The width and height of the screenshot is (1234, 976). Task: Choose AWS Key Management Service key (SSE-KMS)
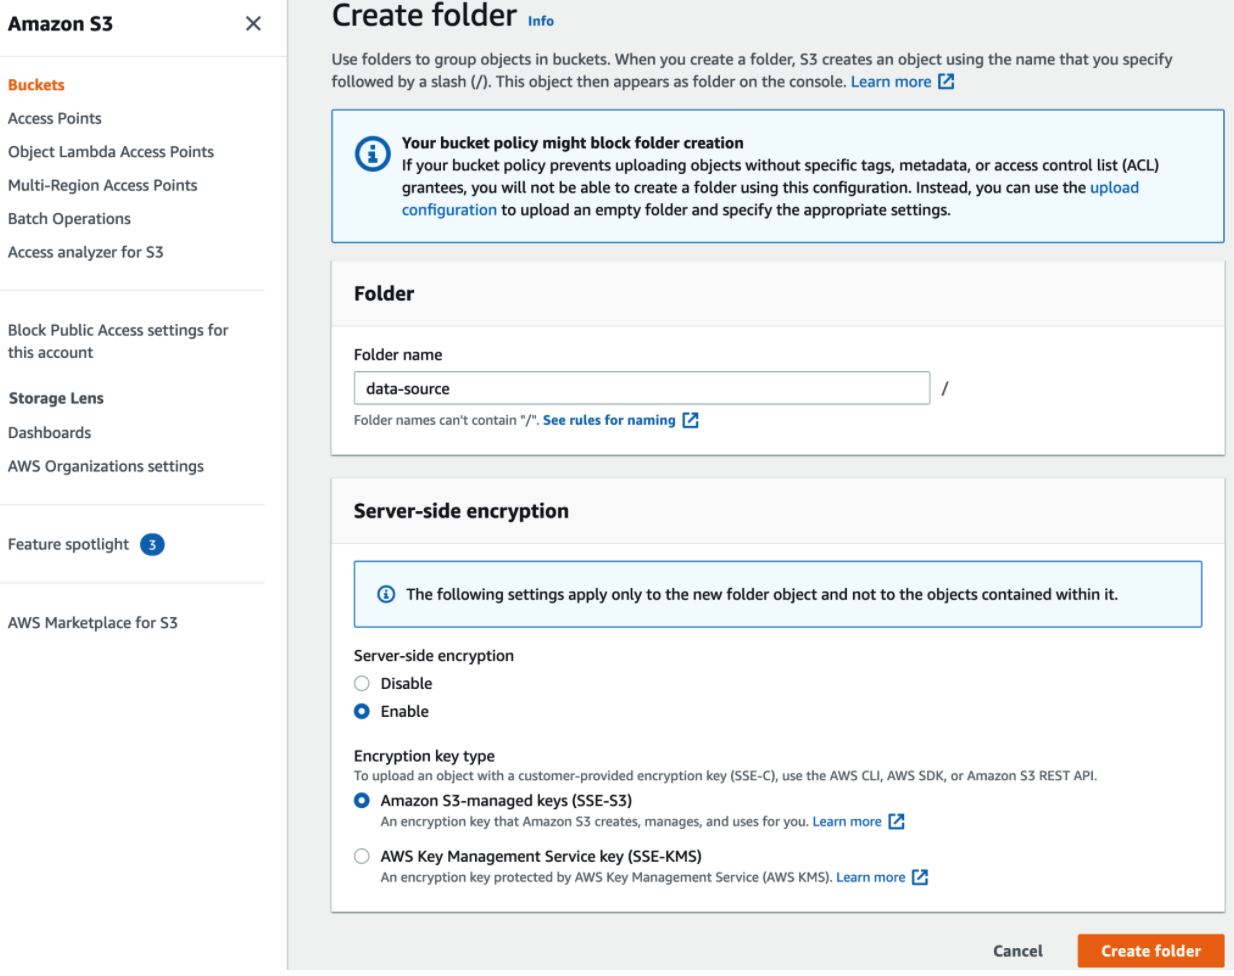(x=362, y=856)
